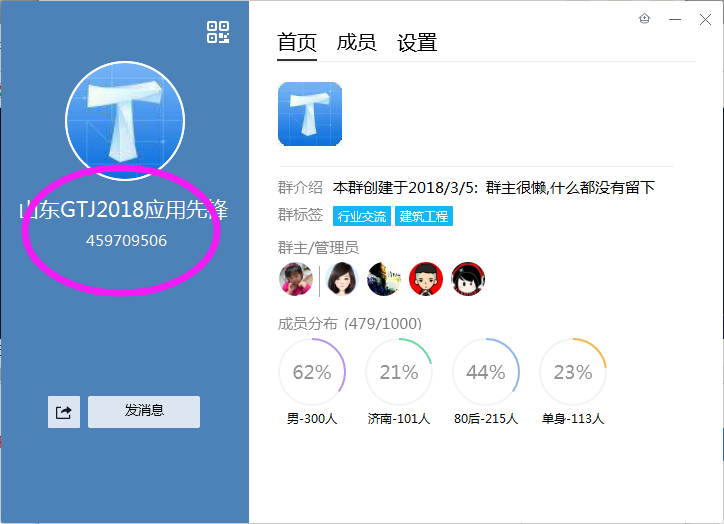Open the dark scenery photo admin avatar

click(384, 279)
